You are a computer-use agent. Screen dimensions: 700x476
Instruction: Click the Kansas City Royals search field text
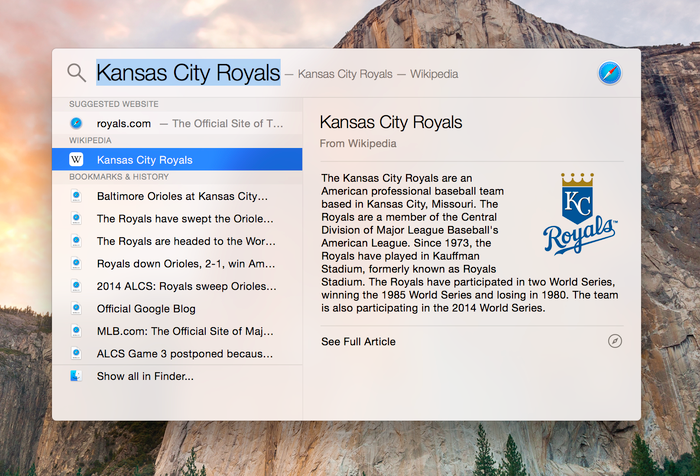click(x=188, y=72)
